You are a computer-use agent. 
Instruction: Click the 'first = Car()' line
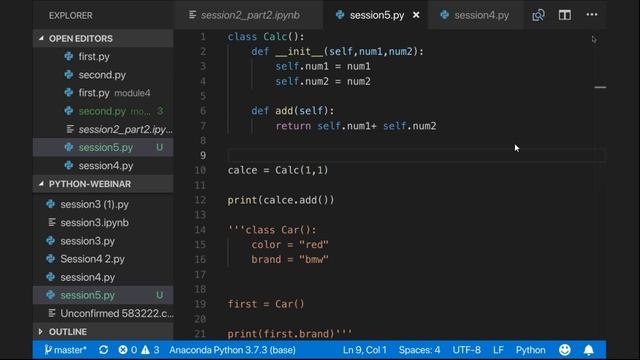(266, 304)
